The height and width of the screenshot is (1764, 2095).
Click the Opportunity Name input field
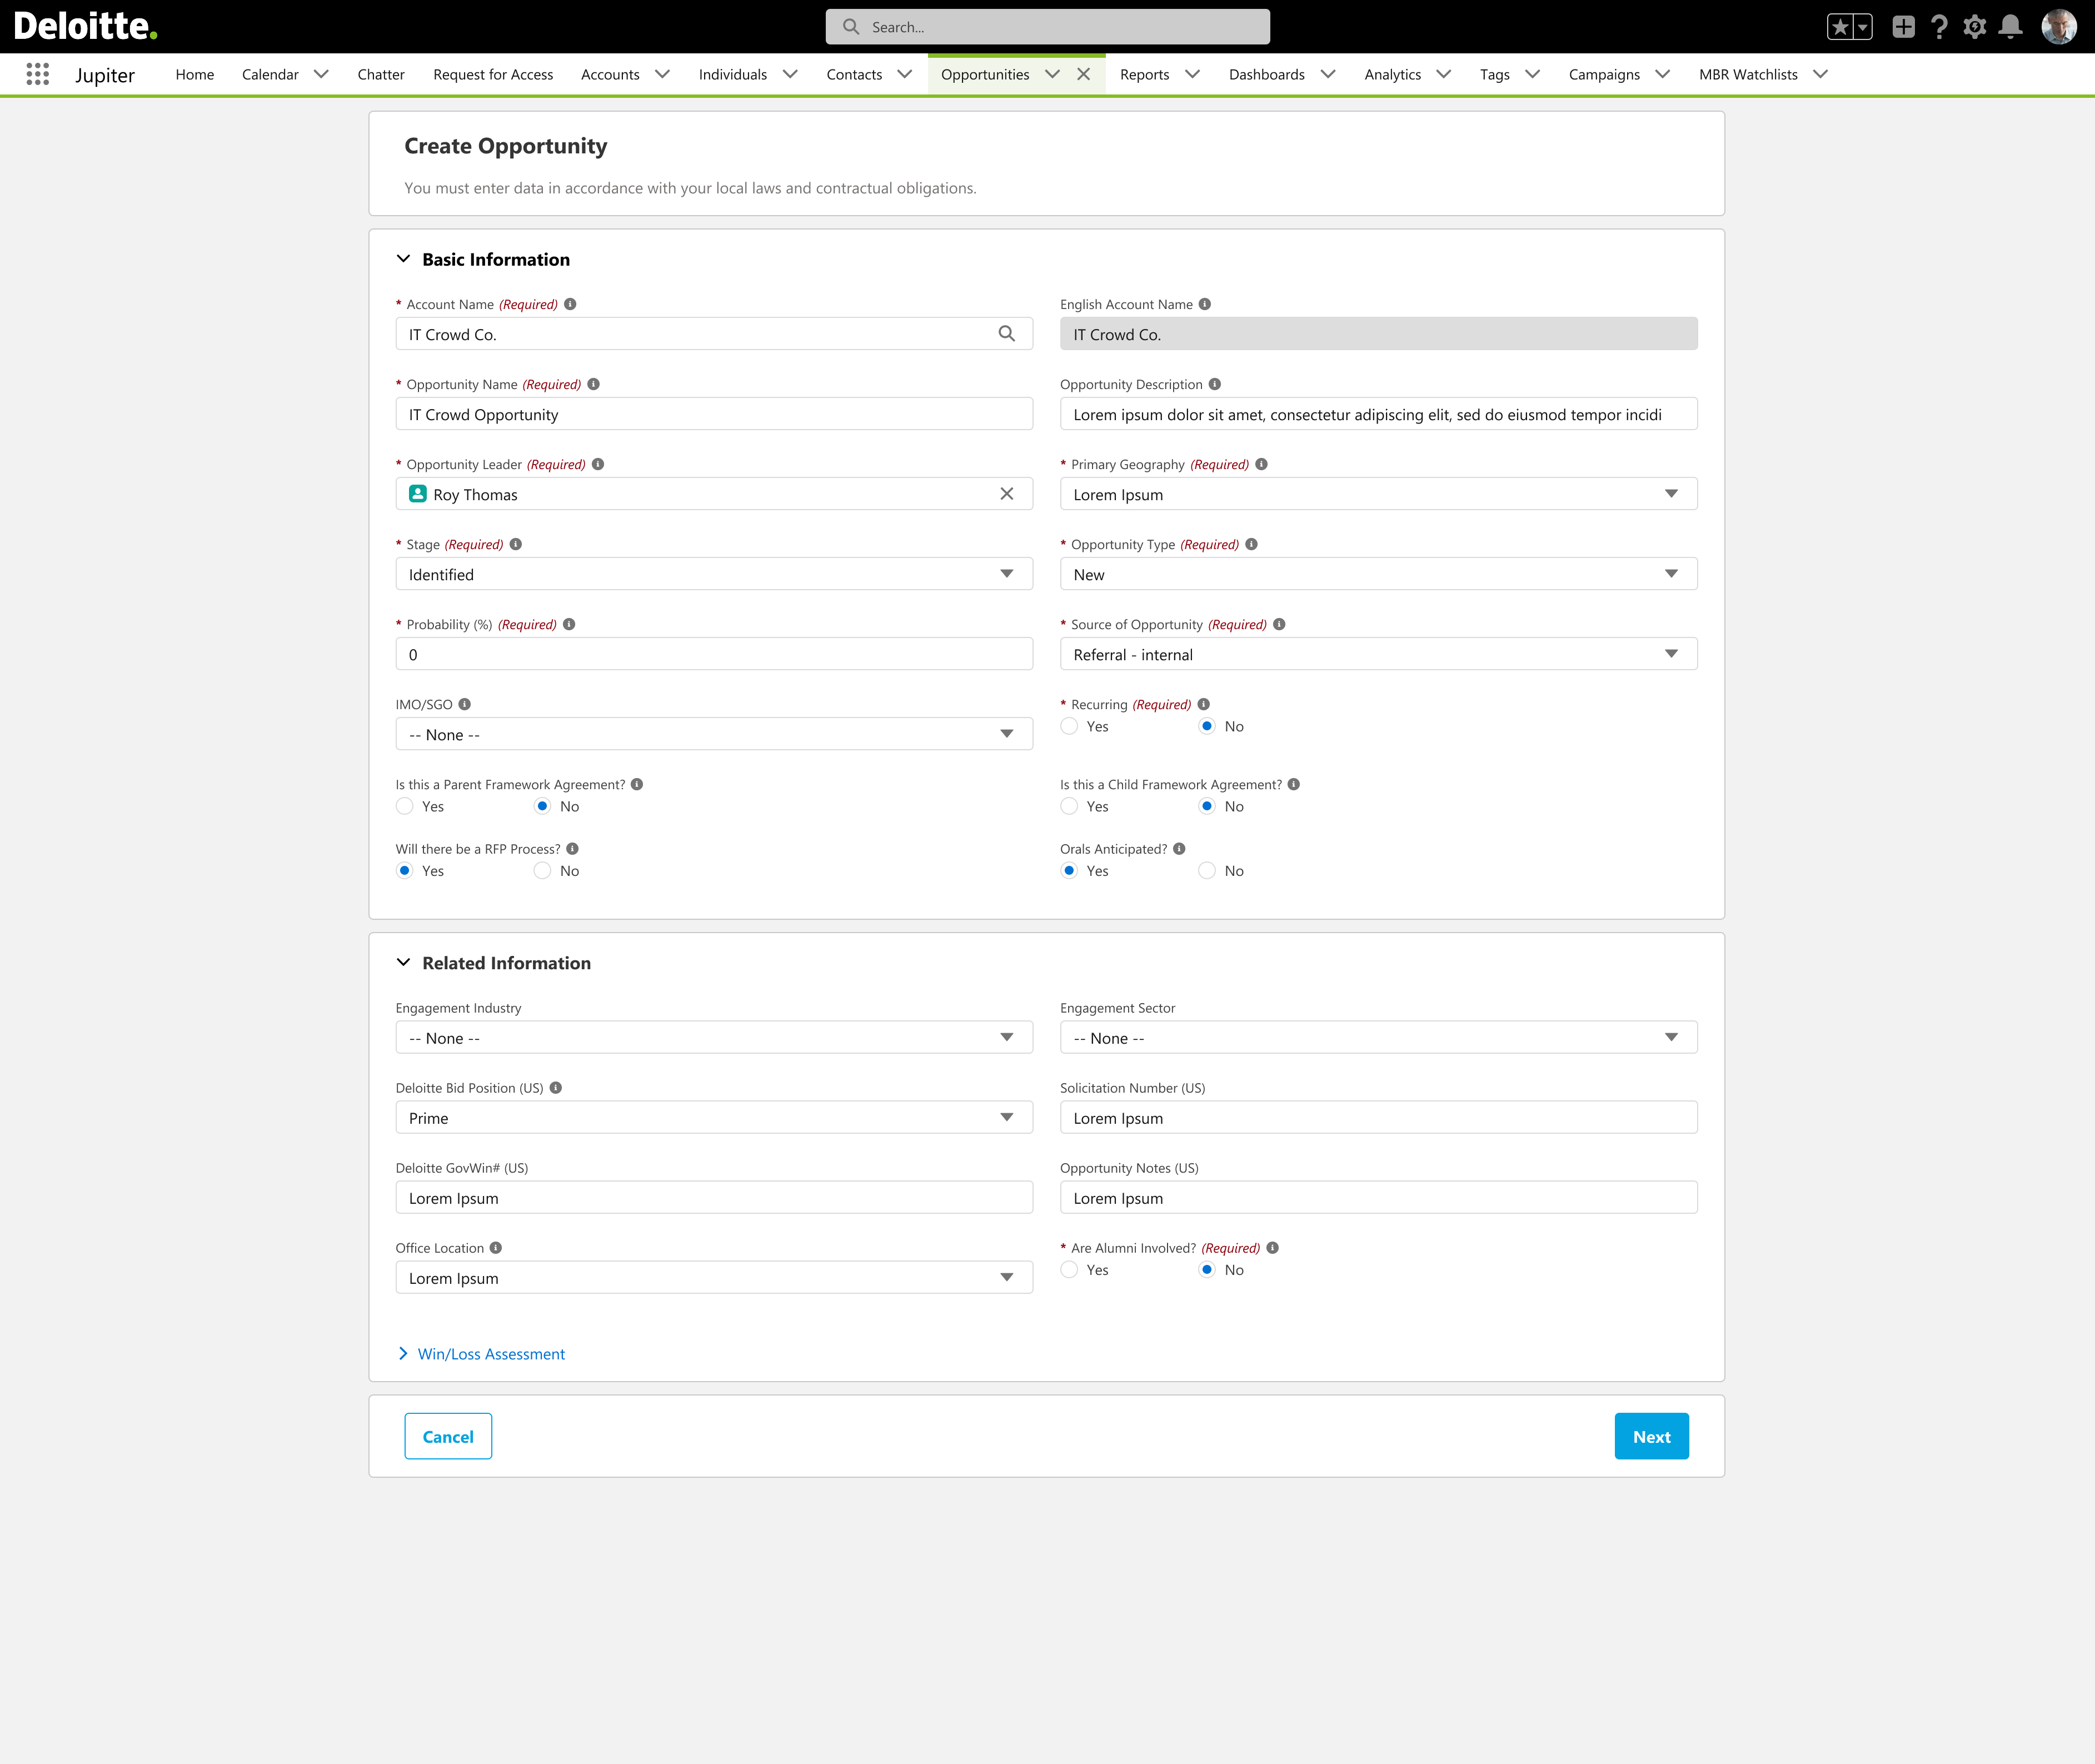714,414
